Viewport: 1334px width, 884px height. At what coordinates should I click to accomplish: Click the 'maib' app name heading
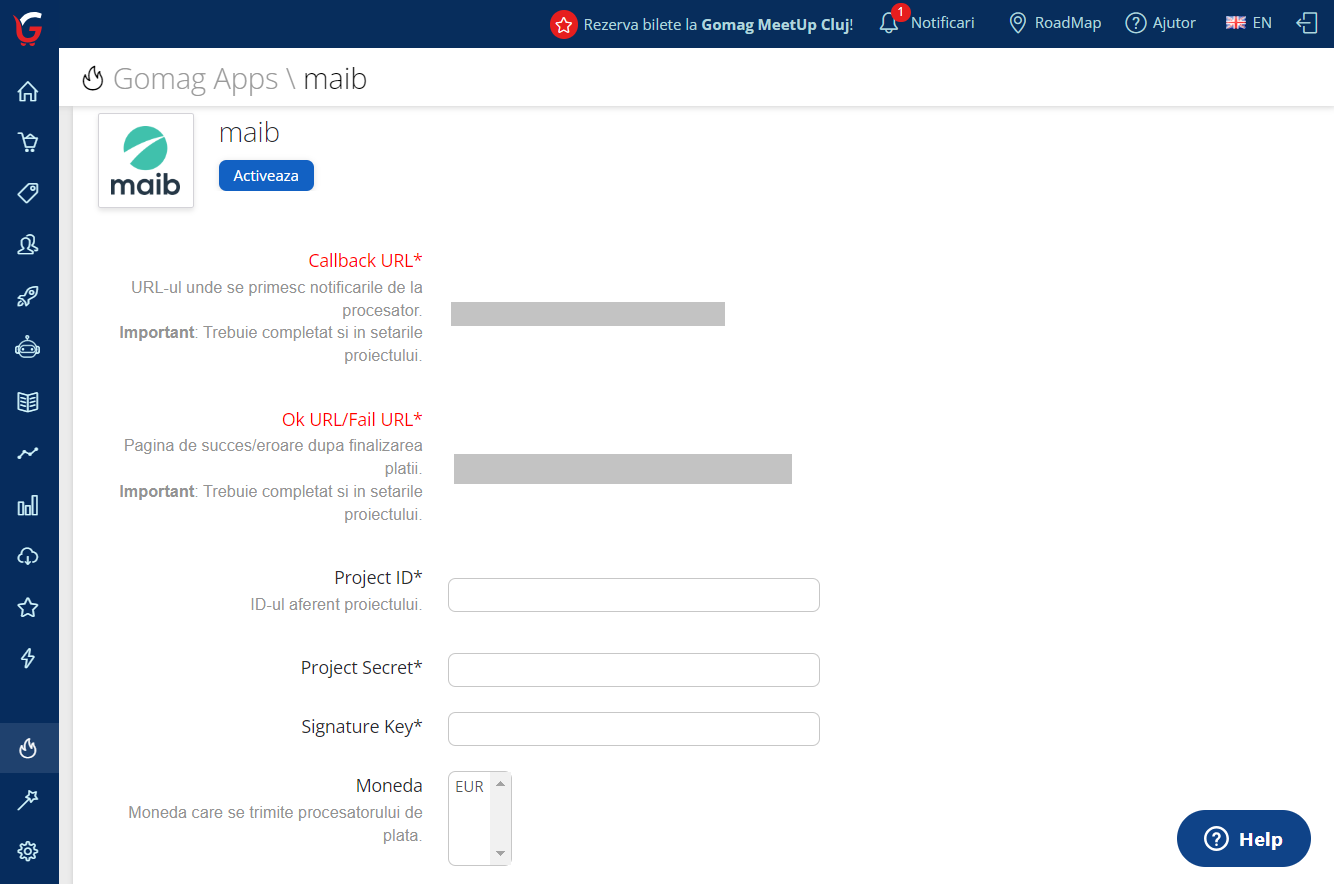coord(249,132)
